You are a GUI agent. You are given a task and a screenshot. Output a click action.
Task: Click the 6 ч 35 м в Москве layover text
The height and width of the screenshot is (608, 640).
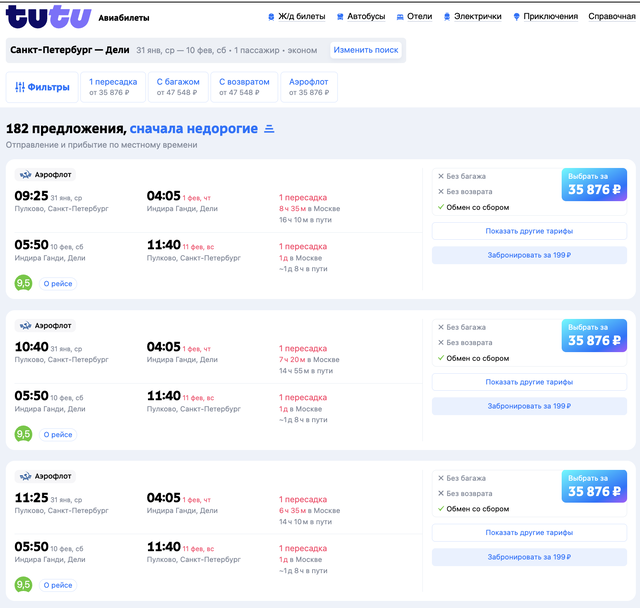click(309, 510)
